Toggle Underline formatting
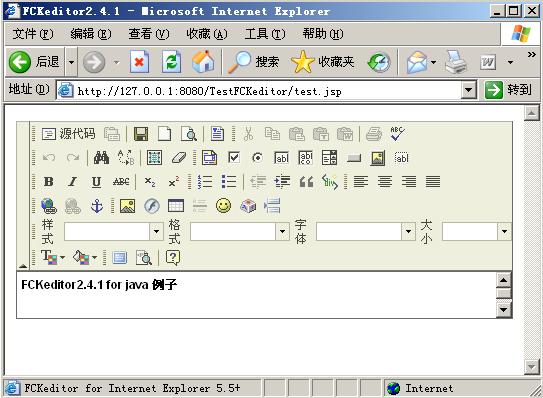This screenshot has width=543, height=398. [x=96, y=182]
